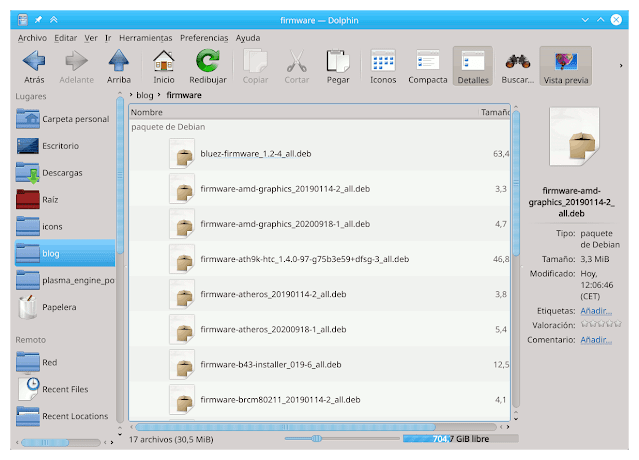Open the Archivo menu
639x460 pixels.
tap(32, 38)
